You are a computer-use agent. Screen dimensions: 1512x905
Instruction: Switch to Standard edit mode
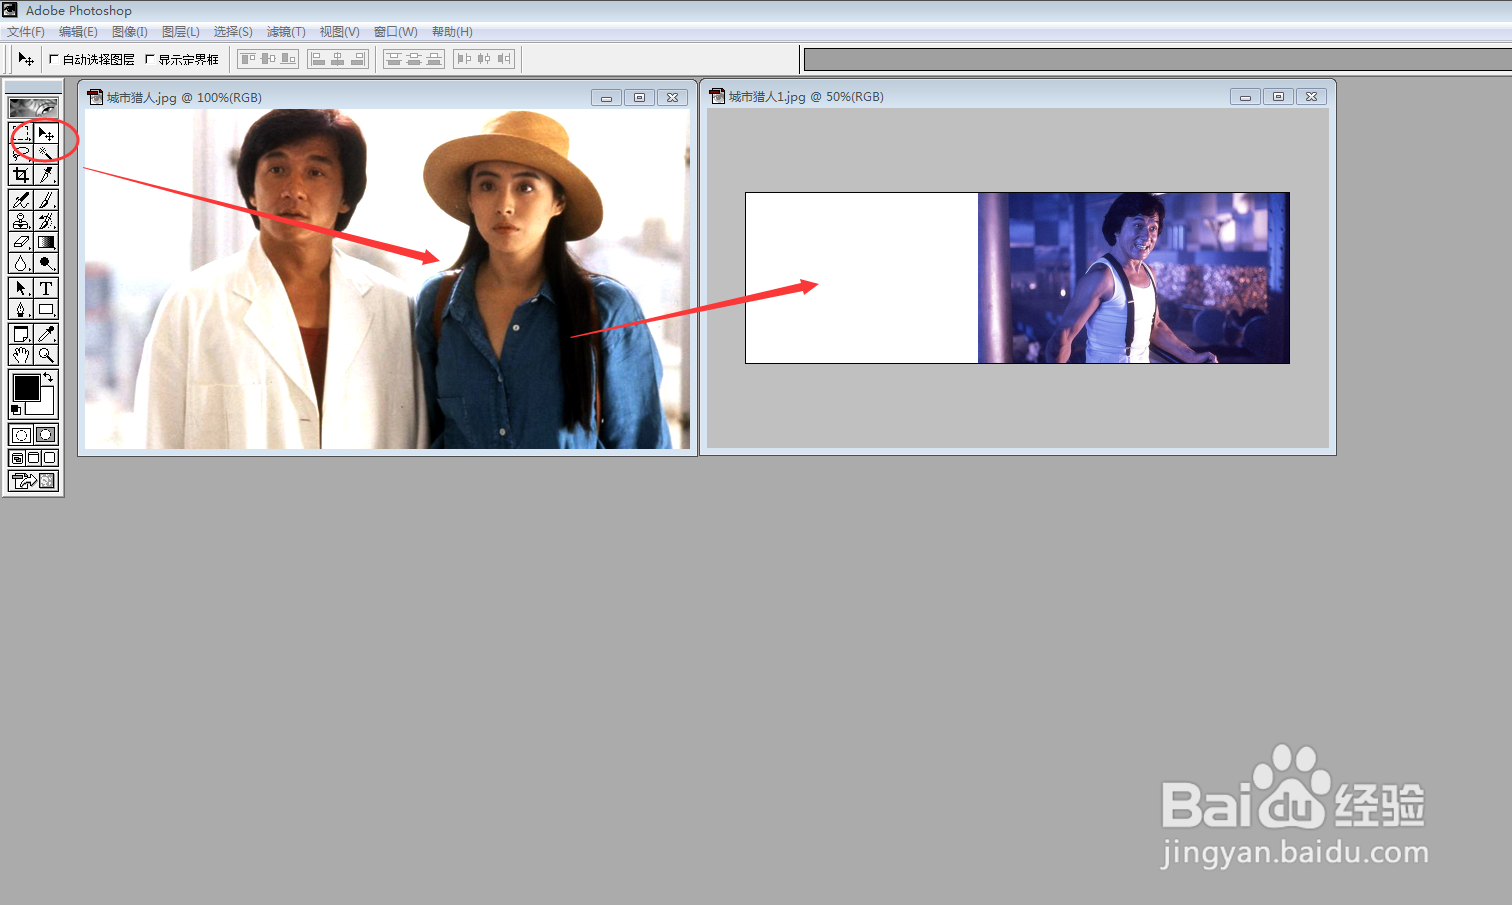pyautogui.click(x=21, y=435)
